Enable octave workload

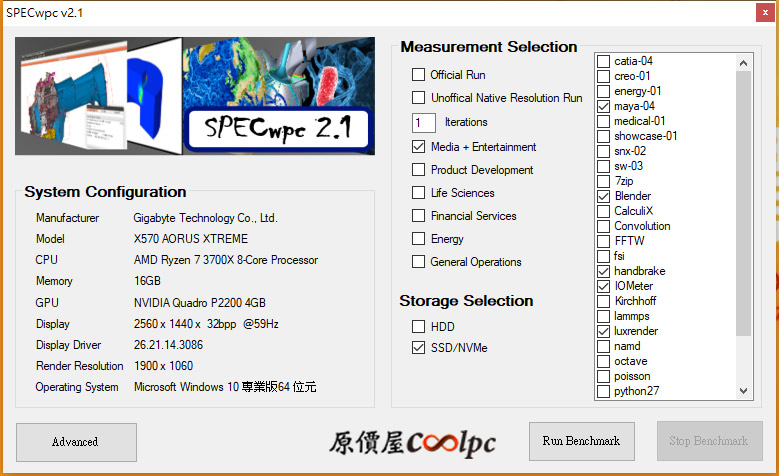point(603,361)
